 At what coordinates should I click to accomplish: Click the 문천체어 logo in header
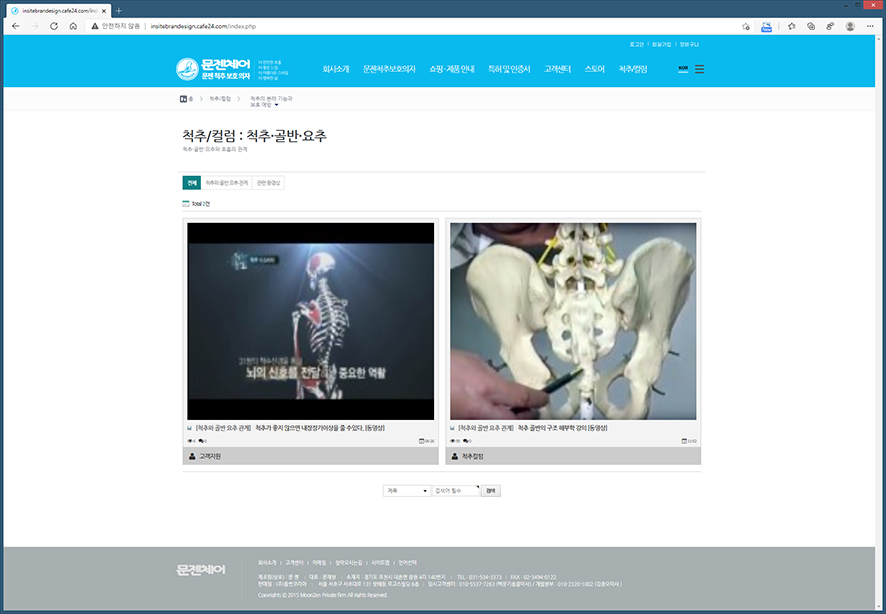pyautogui.click(x=214, y=69)
